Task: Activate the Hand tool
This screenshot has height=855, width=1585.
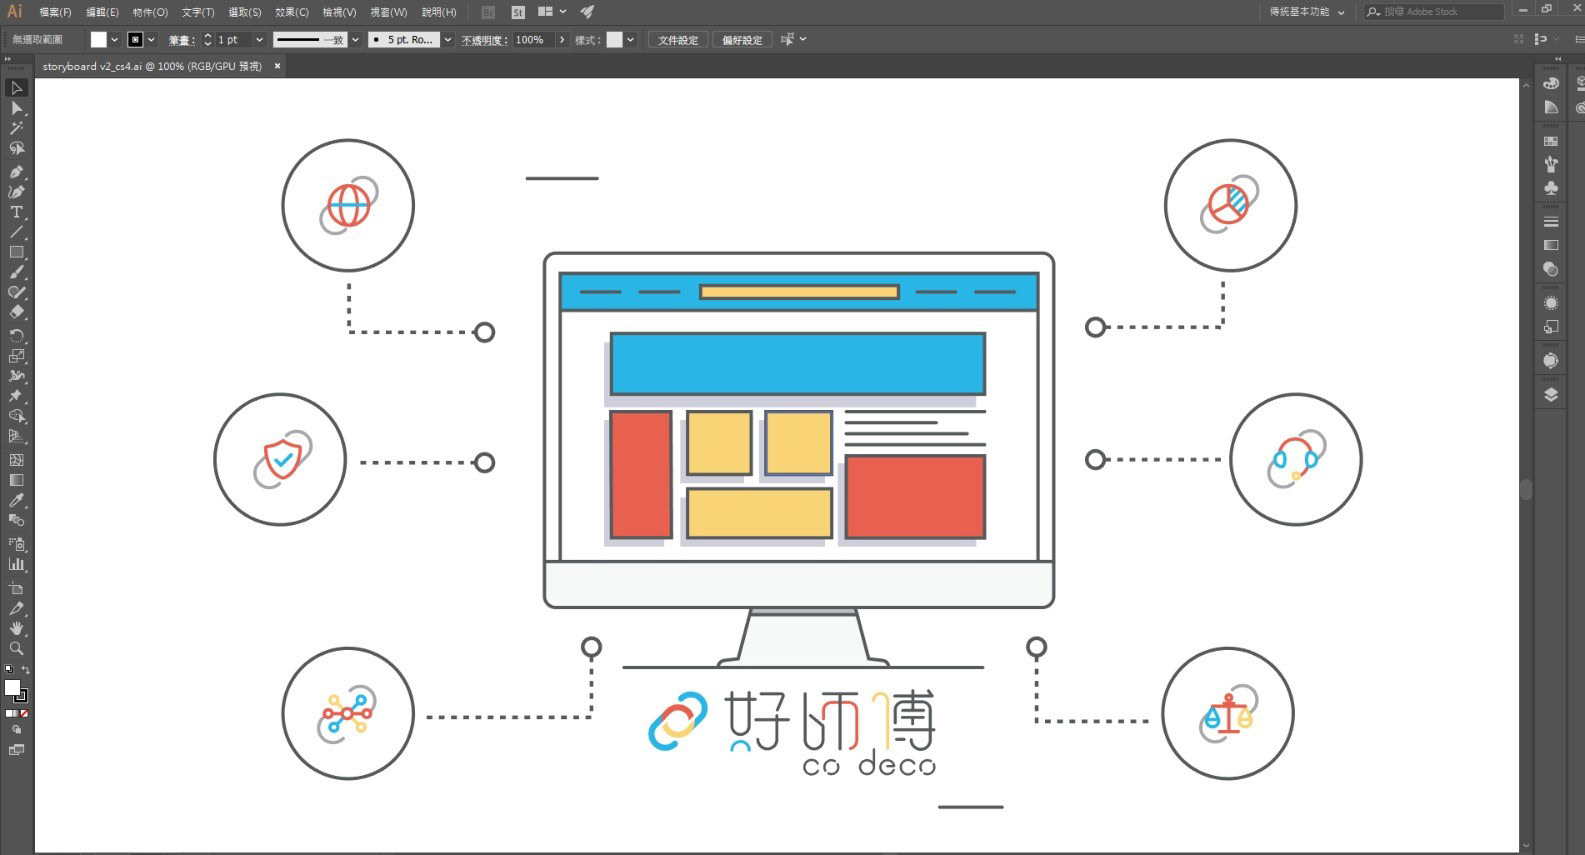Action: pyautogui.click(x=16, y=628)
